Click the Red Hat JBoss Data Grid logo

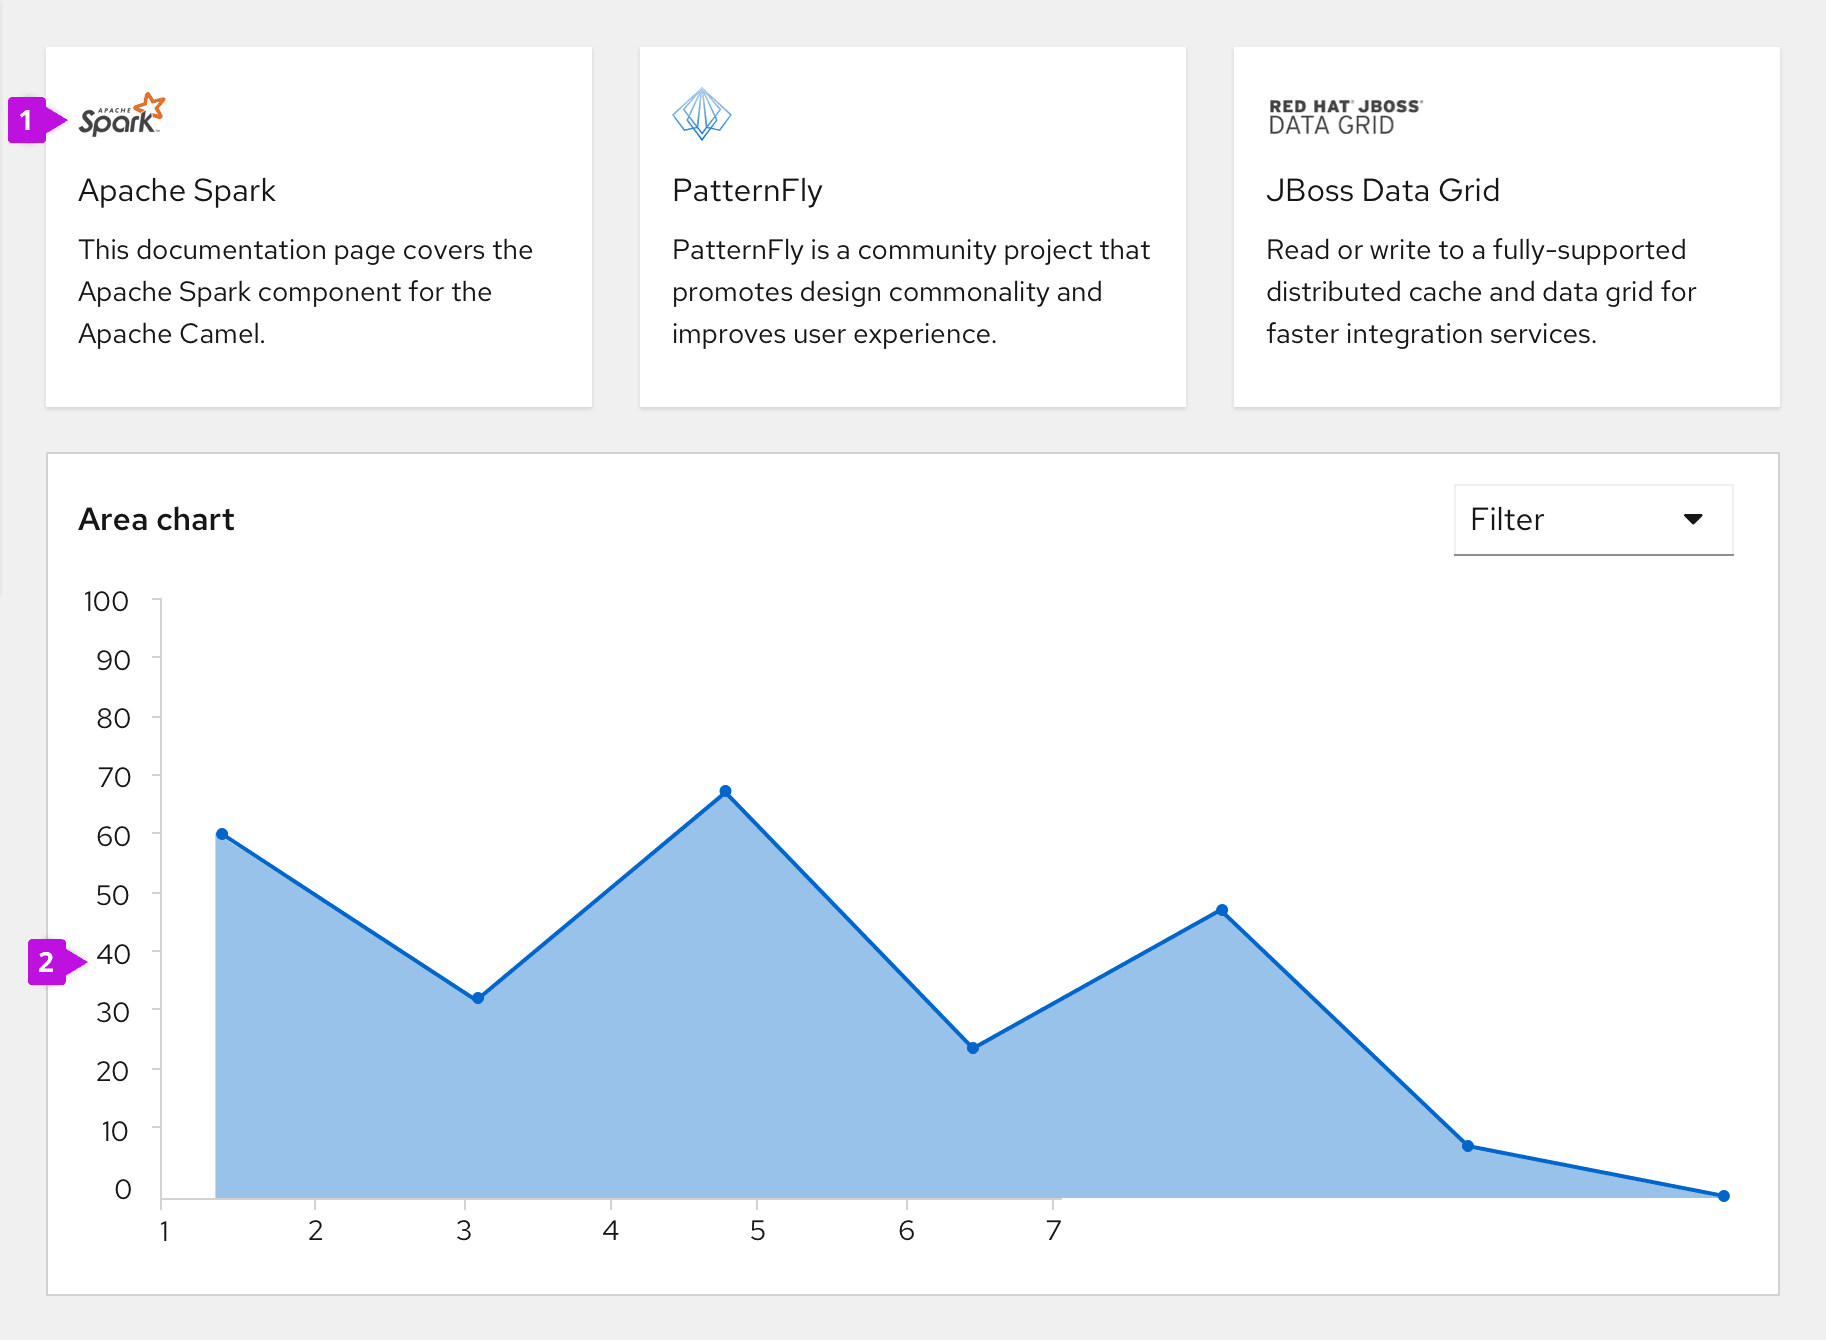[1345, 117]
